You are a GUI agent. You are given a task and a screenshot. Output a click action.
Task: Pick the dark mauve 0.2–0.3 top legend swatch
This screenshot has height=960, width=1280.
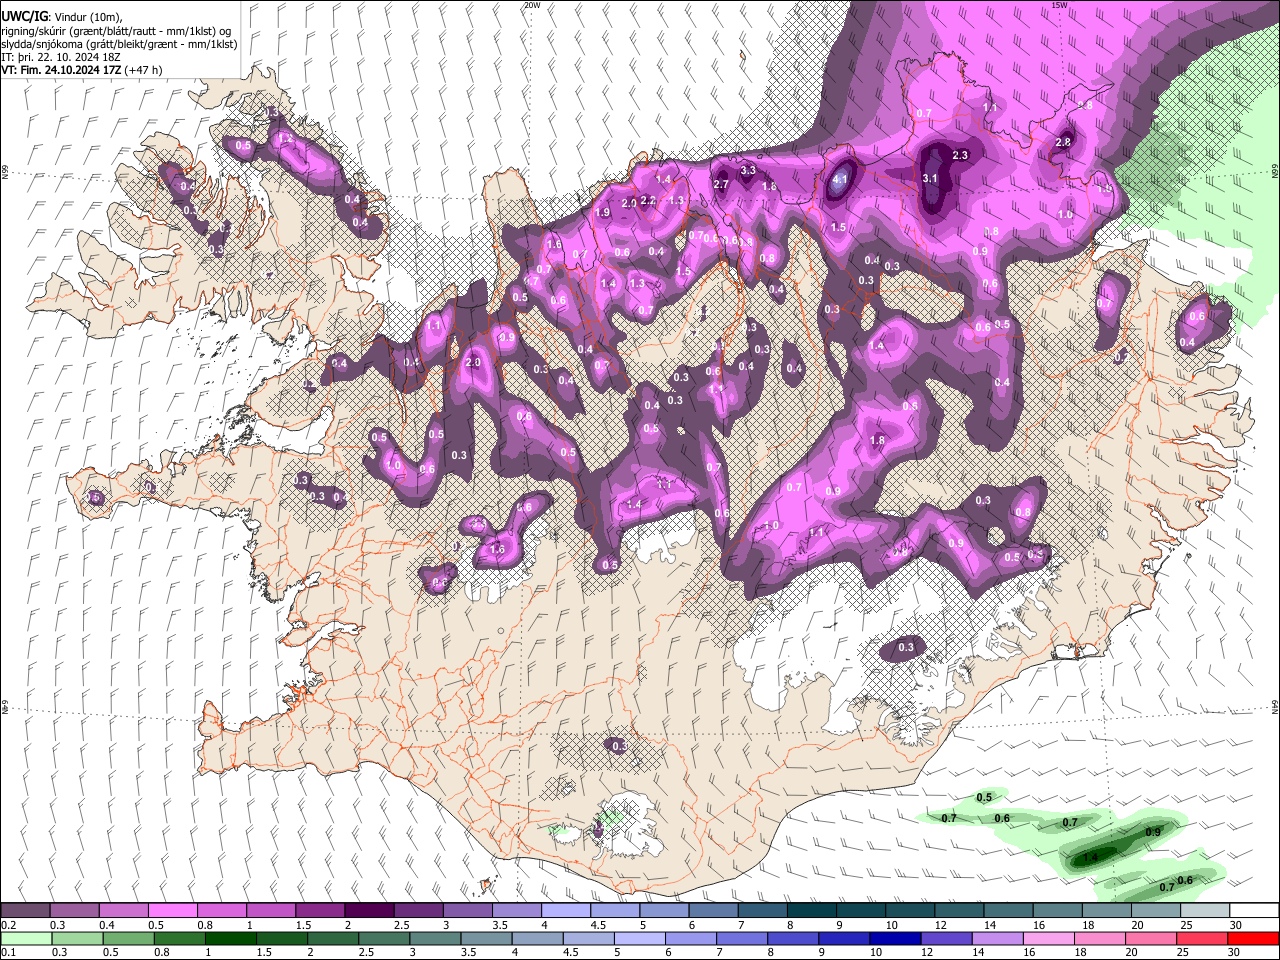(x=25, y=911)
